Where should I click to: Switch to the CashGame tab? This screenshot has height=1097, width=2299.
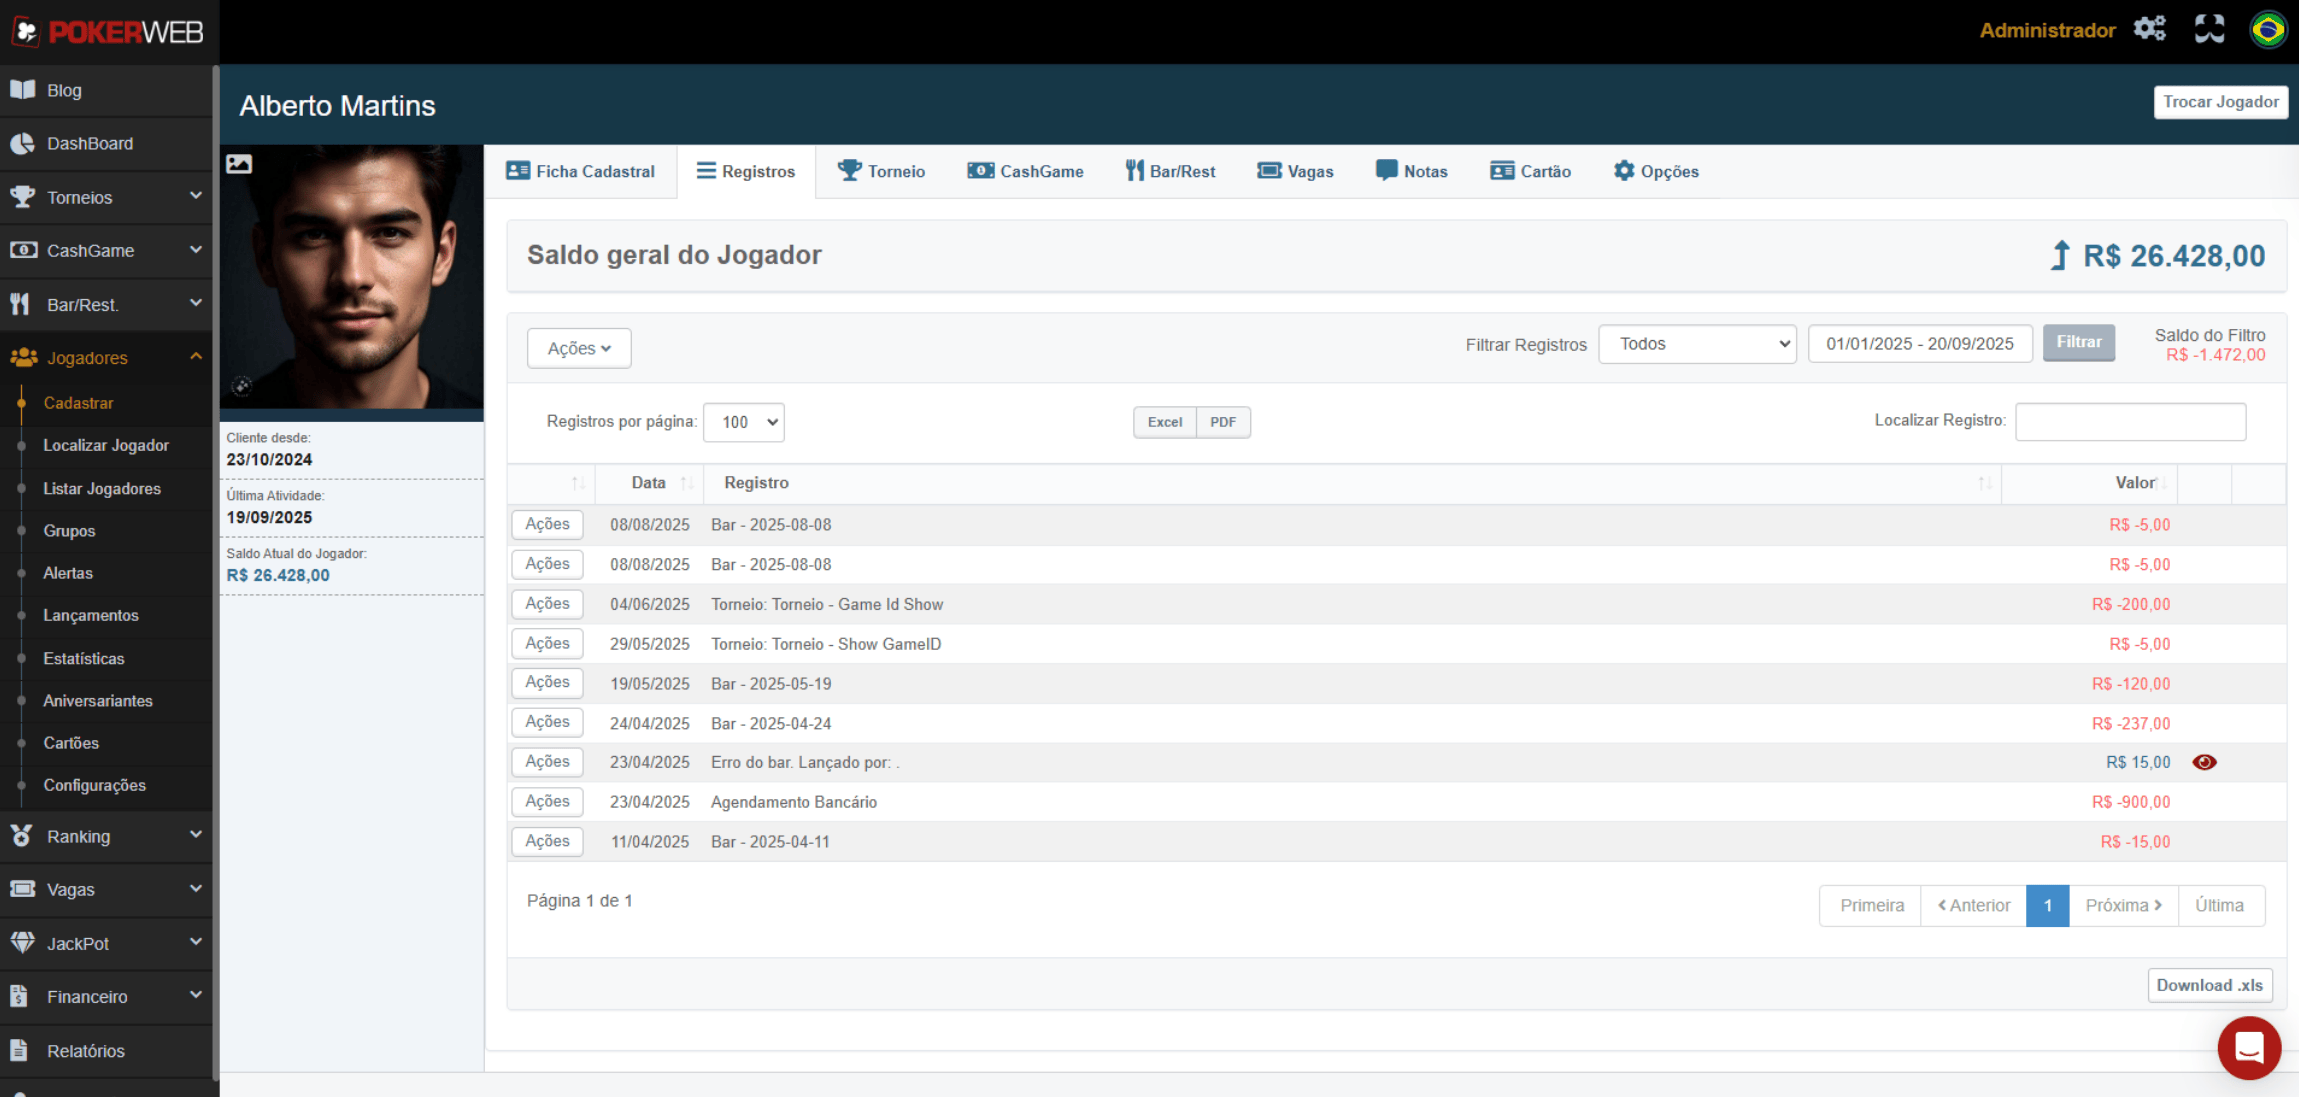[x=1025, y=171]
